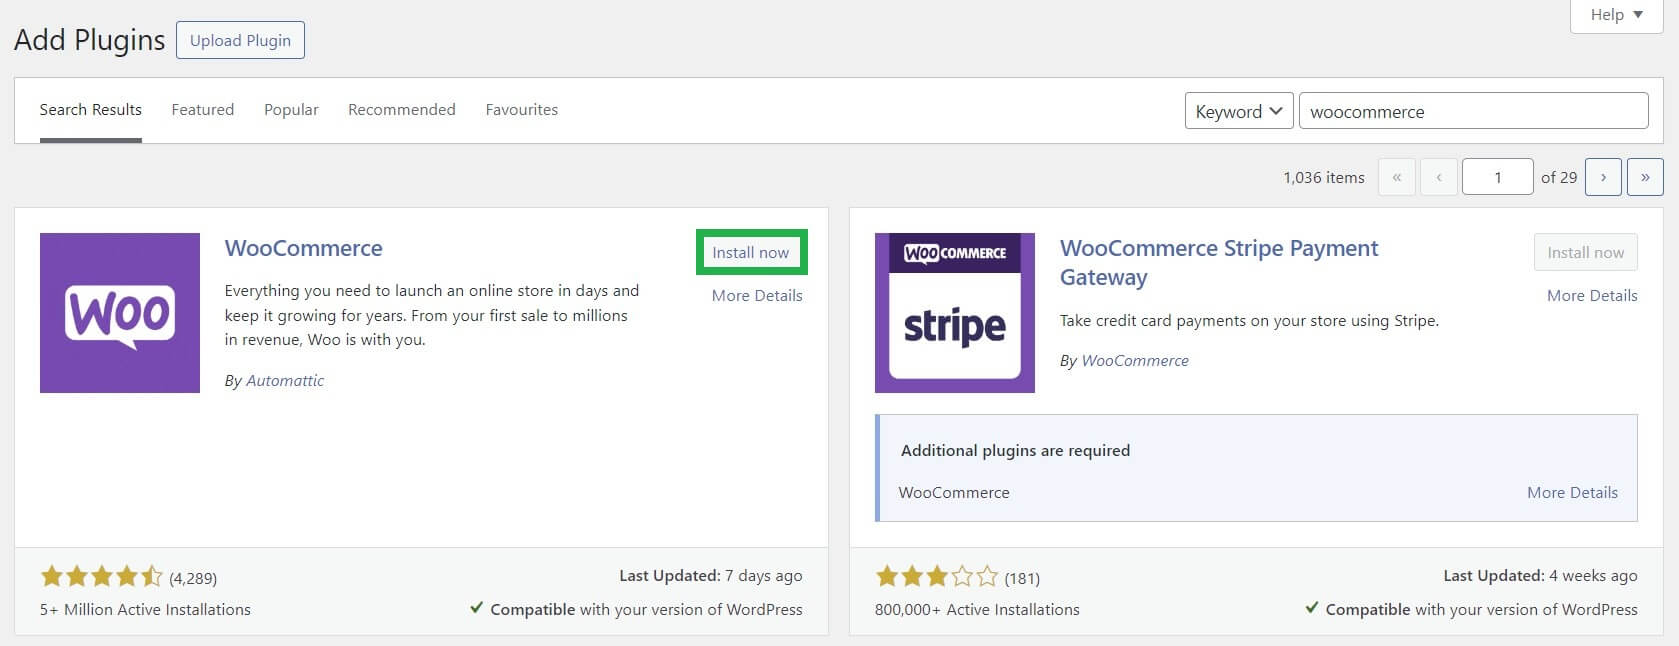Open the Keyword search type dropdown
The width and height of the screenshot is (1679, 646).
[x=1239, y=111]
